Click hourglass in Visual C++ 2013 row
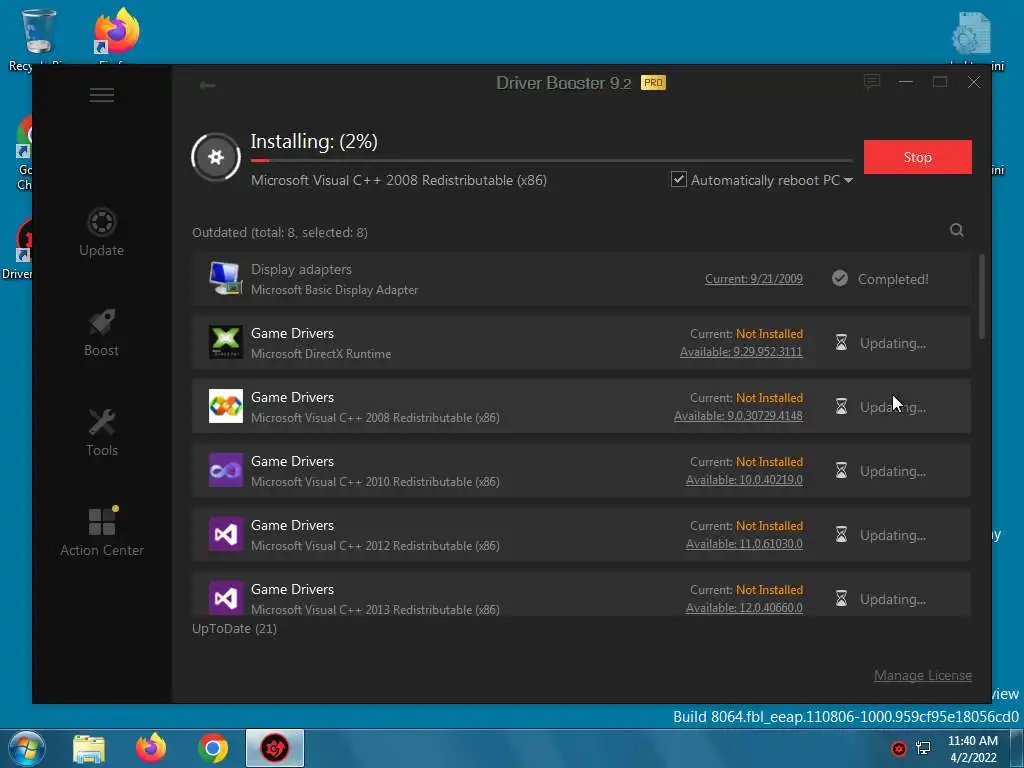The width and height of the screenshot is (1024, 768). 841,599
